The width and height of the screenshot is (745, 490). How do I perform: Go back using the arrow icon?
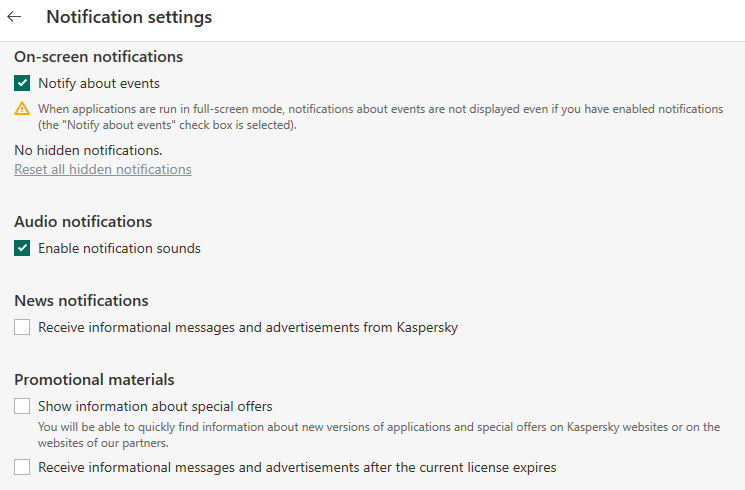pyautogui.click(x=15, y=17)
